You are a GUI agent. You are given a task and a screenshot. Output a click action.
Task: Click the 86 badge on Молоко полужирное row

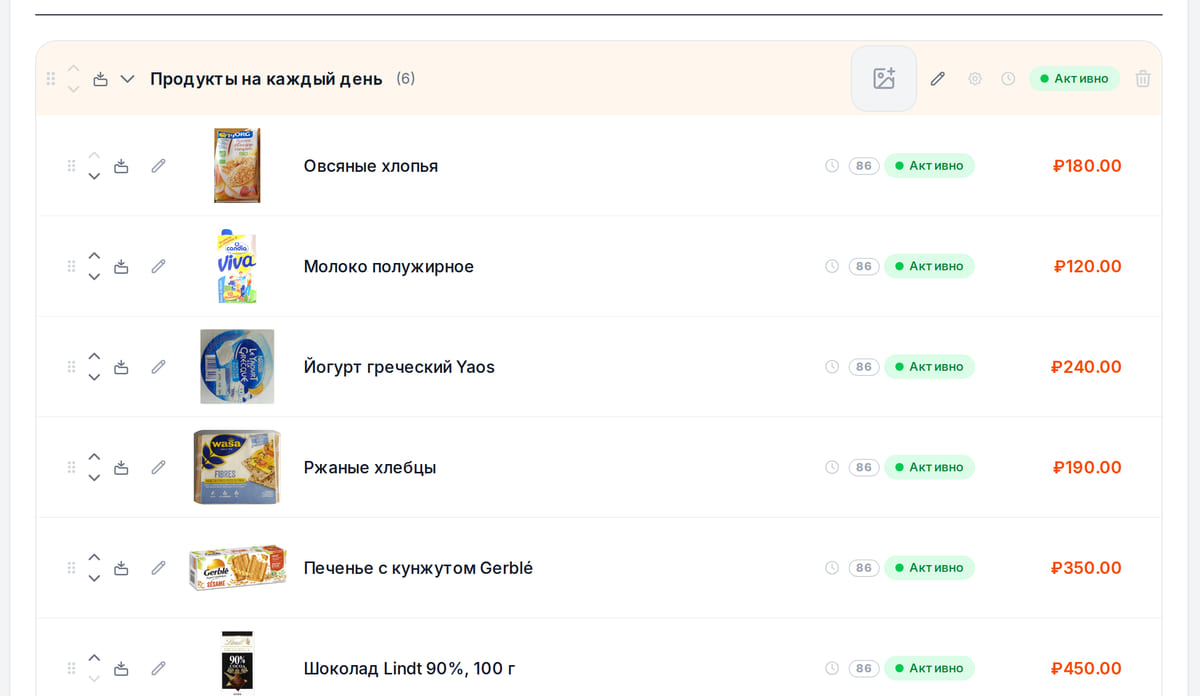[864, 266]
